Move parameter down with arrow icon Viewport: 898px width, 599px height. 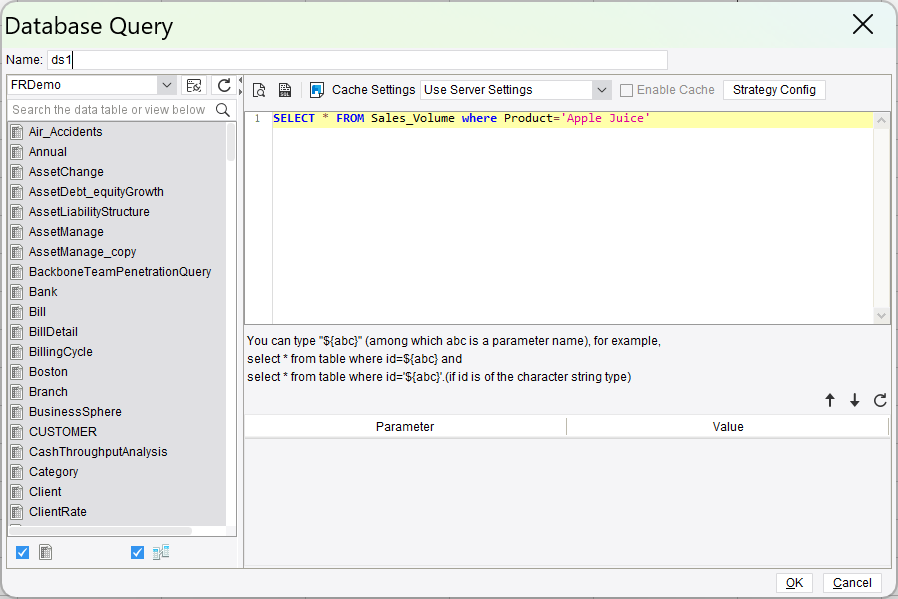(855, 400)
